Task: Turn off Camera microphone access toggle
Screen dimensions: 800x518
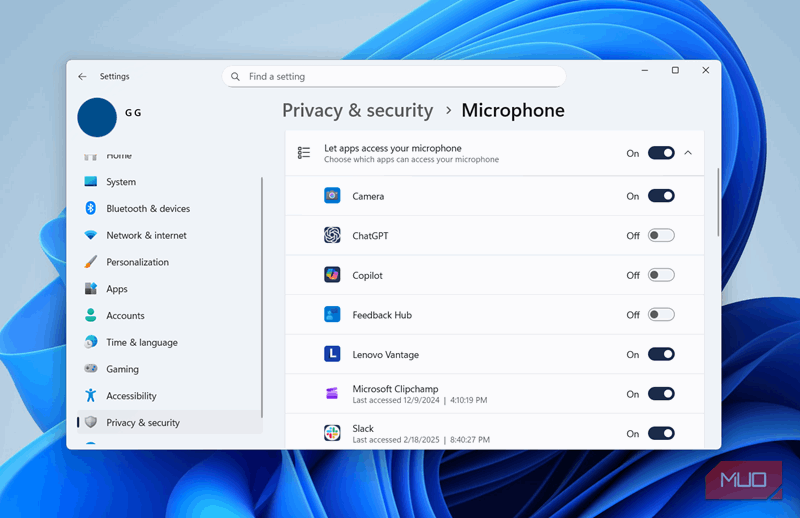Action: (661, 196)
